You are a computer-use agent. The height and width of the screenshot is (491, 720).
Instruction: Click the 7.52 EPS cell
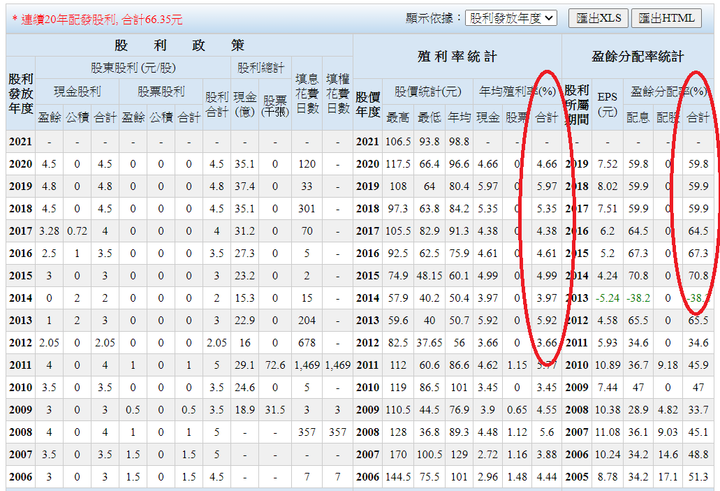pyautogui.click(x=607, y=164)
